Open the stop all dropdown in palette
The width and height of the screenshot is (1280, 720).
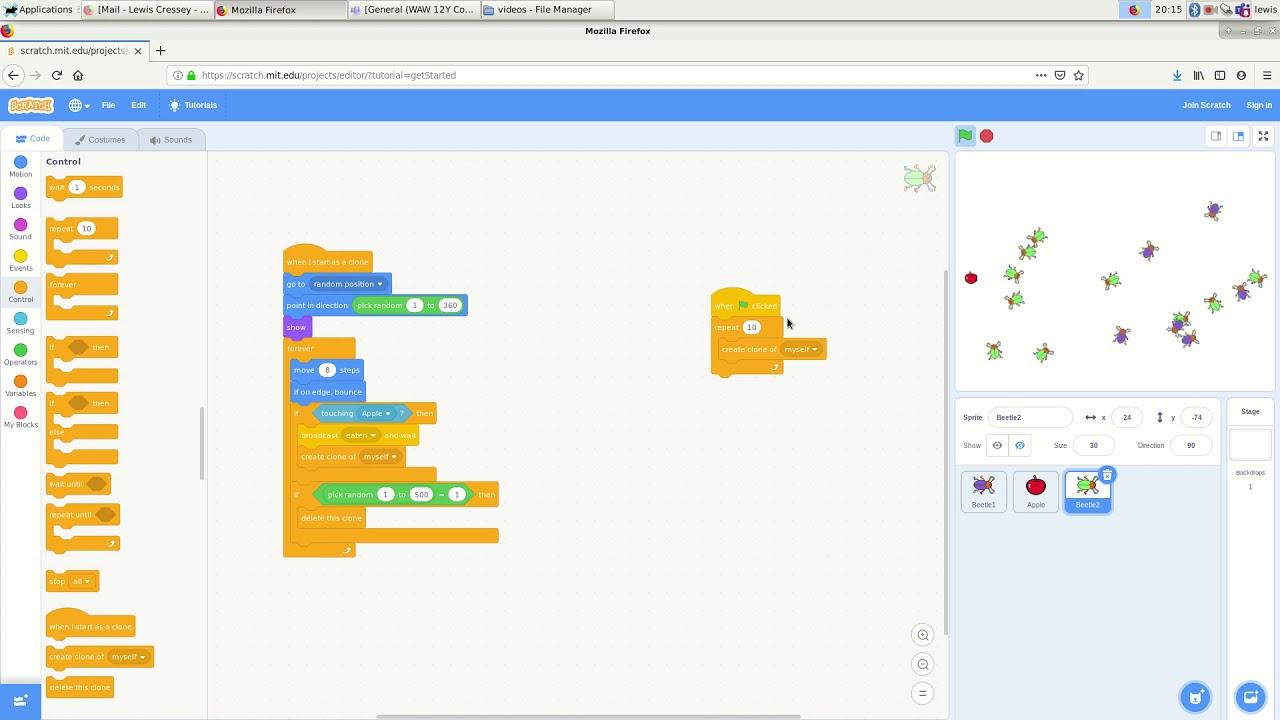click(x=81, y=581)
